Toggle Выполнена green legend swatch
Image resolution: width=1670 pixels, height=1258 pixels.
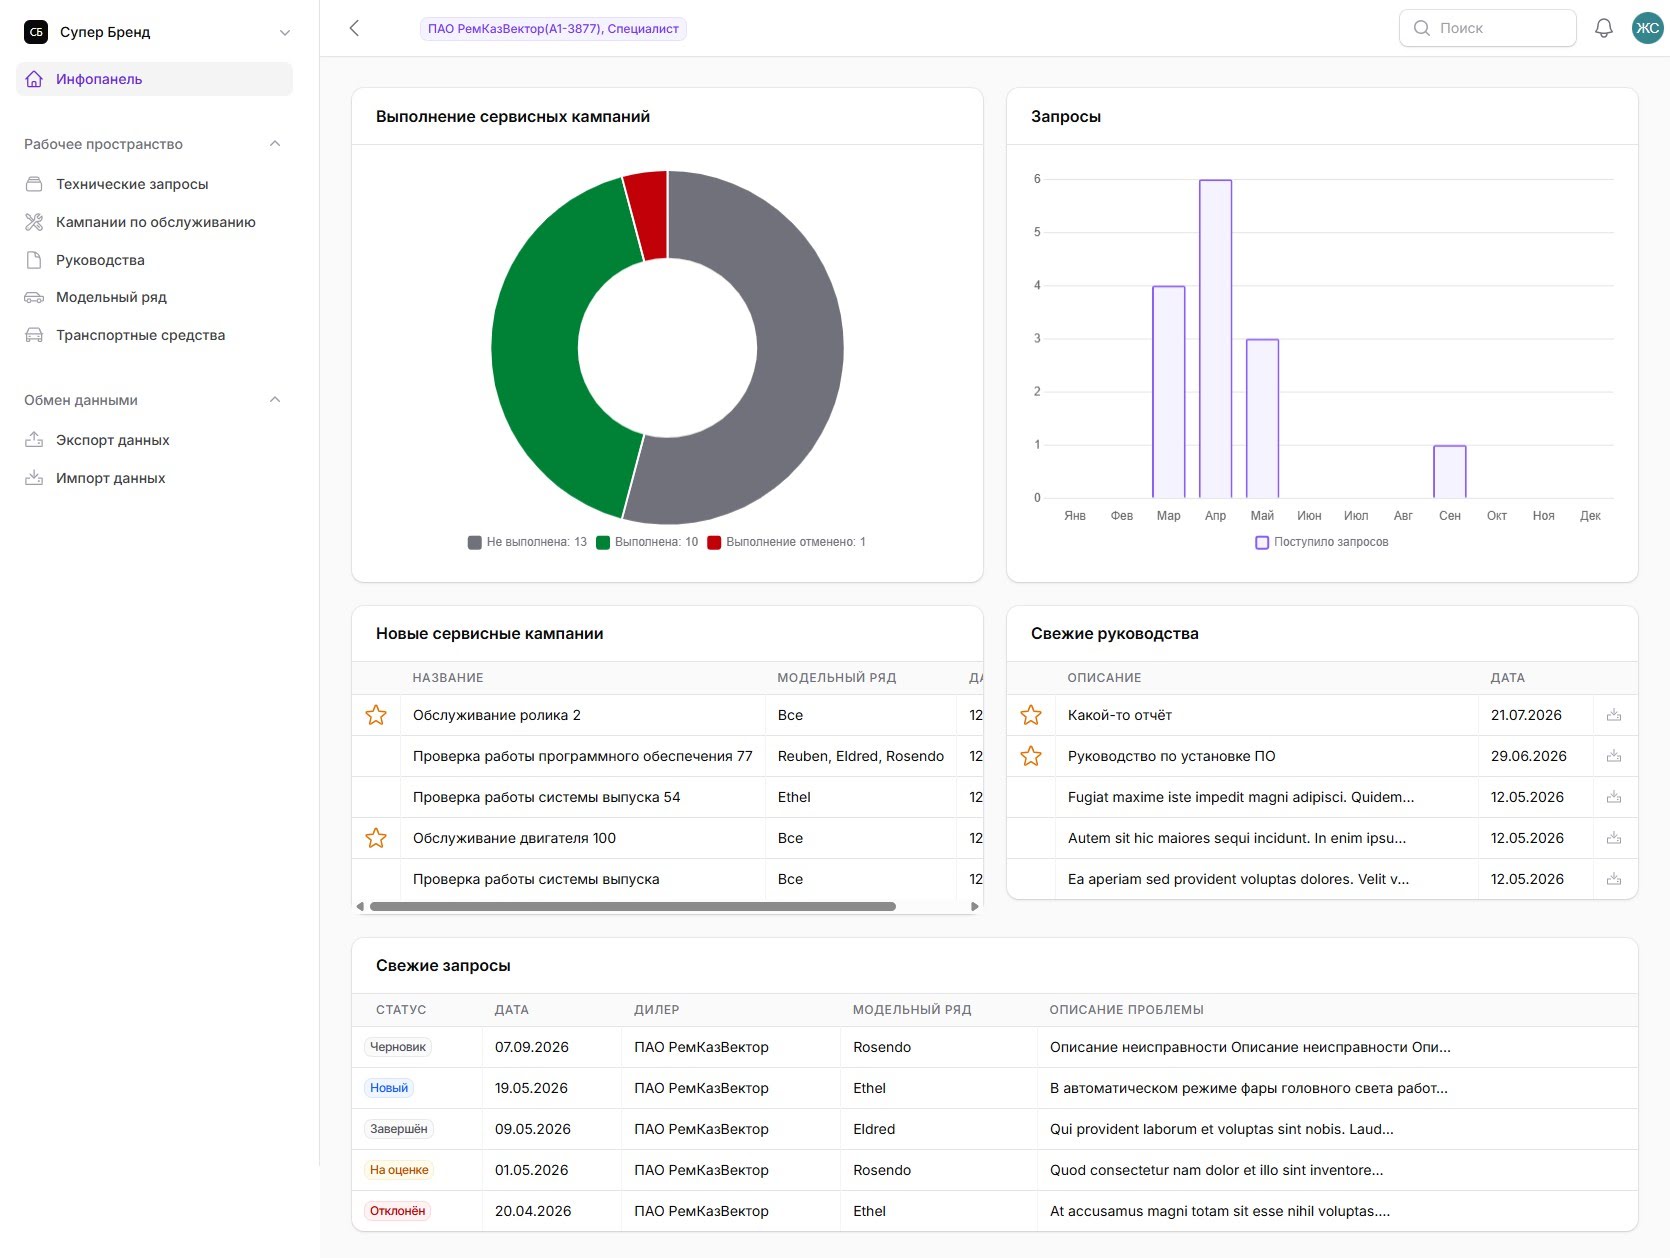click(603, 542)
